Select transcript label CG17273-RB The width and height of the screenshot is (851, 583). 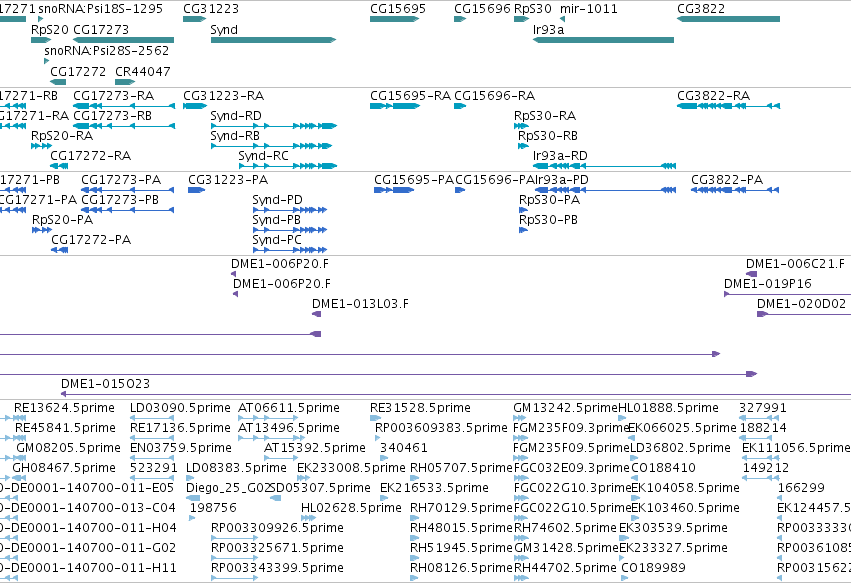pos(112,116)
